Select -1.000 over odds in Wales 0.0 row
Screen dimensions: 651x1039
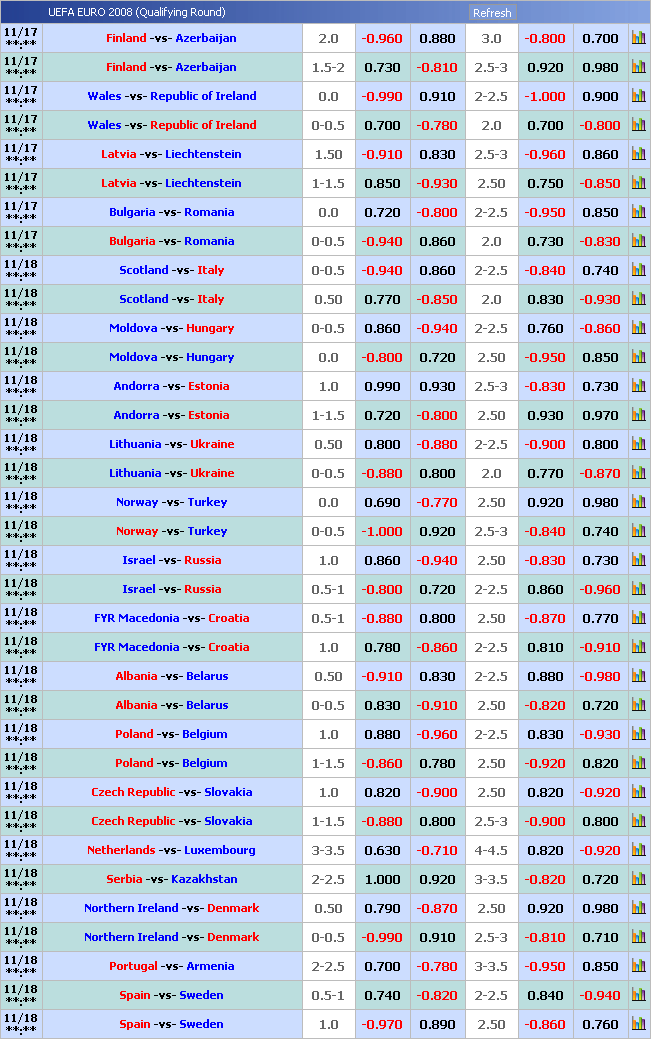click(x=545, y=96)
